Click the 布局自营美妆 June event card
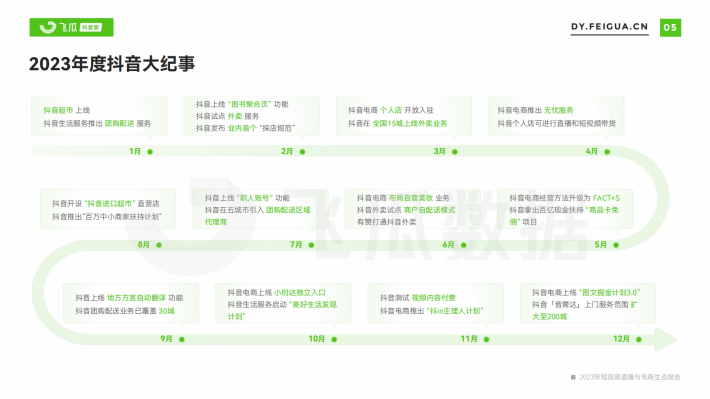Image resolution: width=710 pixels, height=399 pixels. 413,209
